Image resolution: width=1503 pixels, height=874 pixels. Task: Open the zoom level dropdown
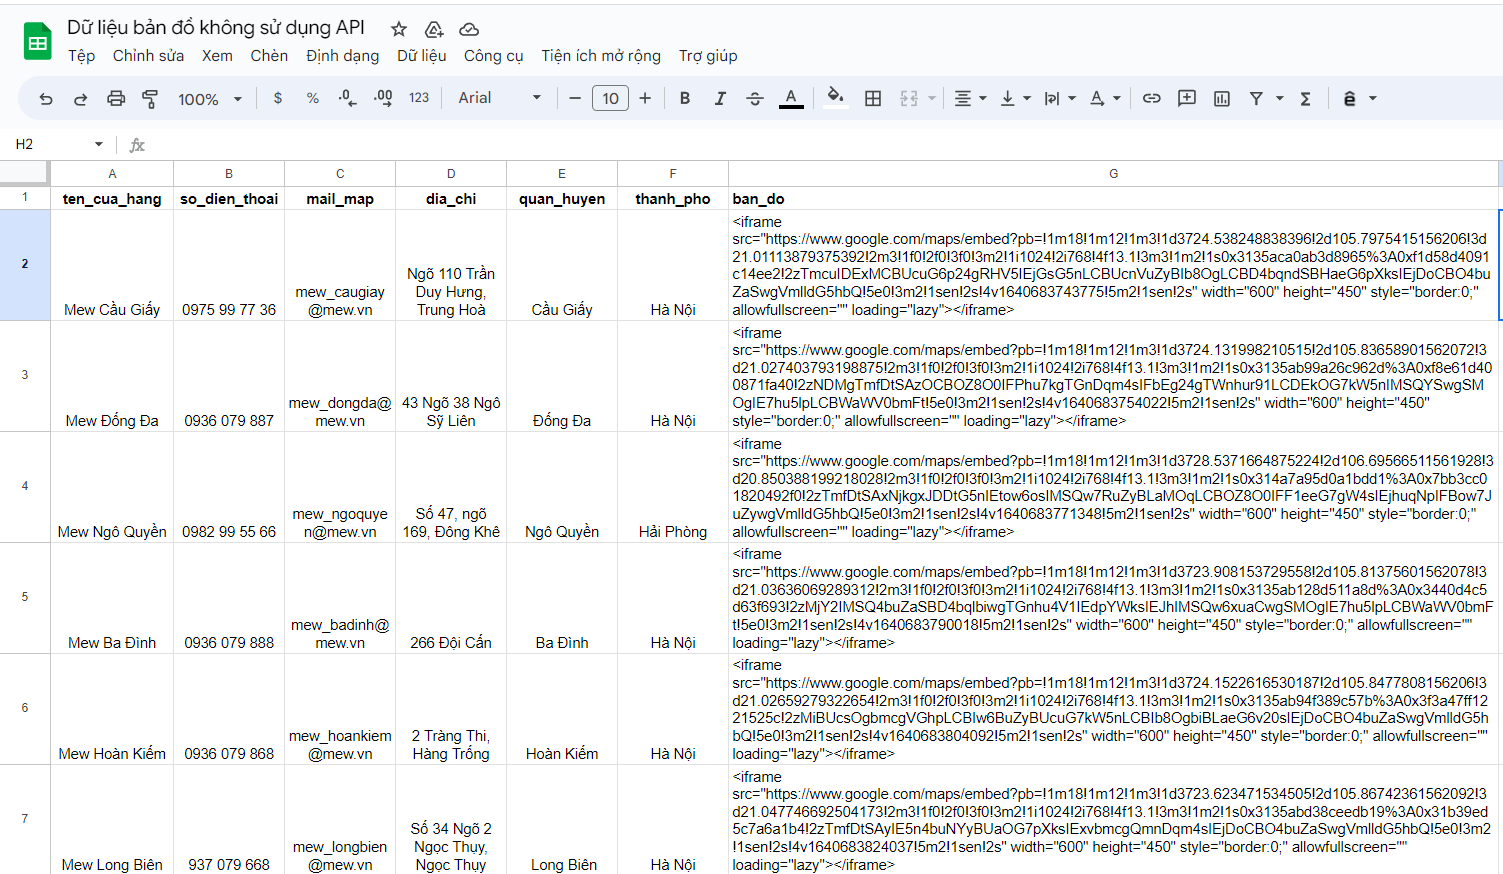tap(210, 98)
